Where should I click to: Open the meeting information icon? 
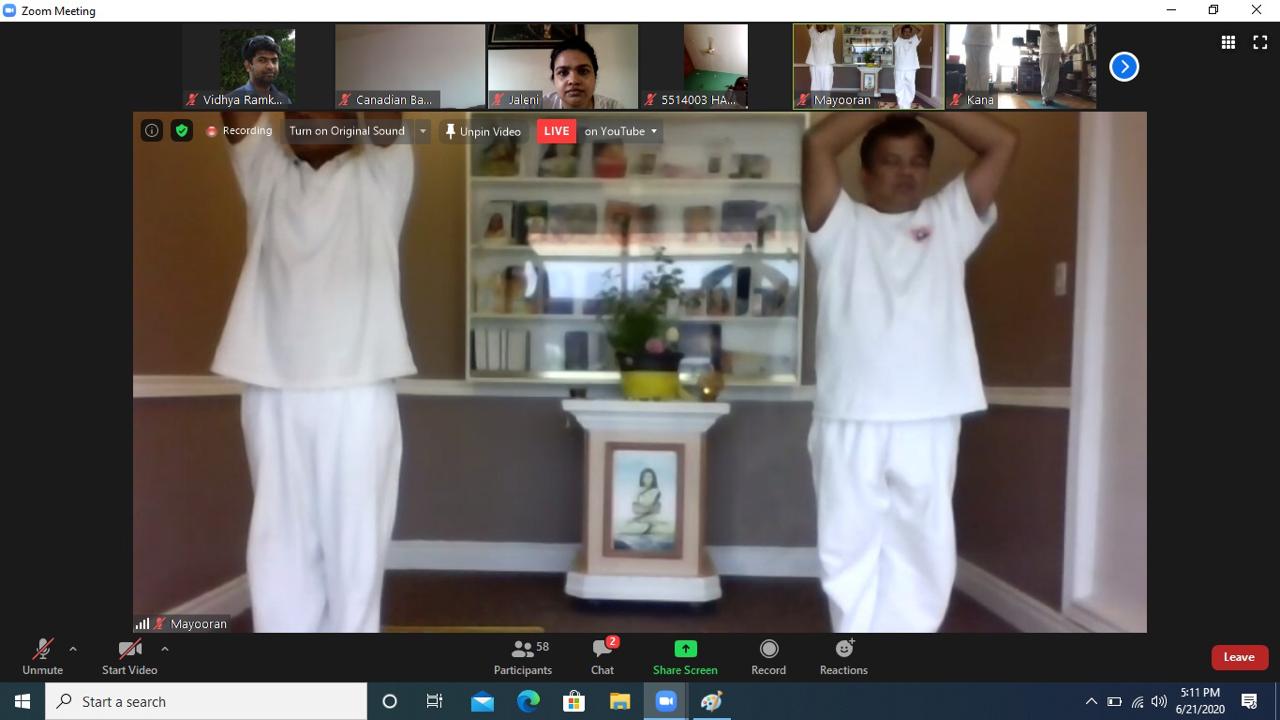(x=151, y=131)
